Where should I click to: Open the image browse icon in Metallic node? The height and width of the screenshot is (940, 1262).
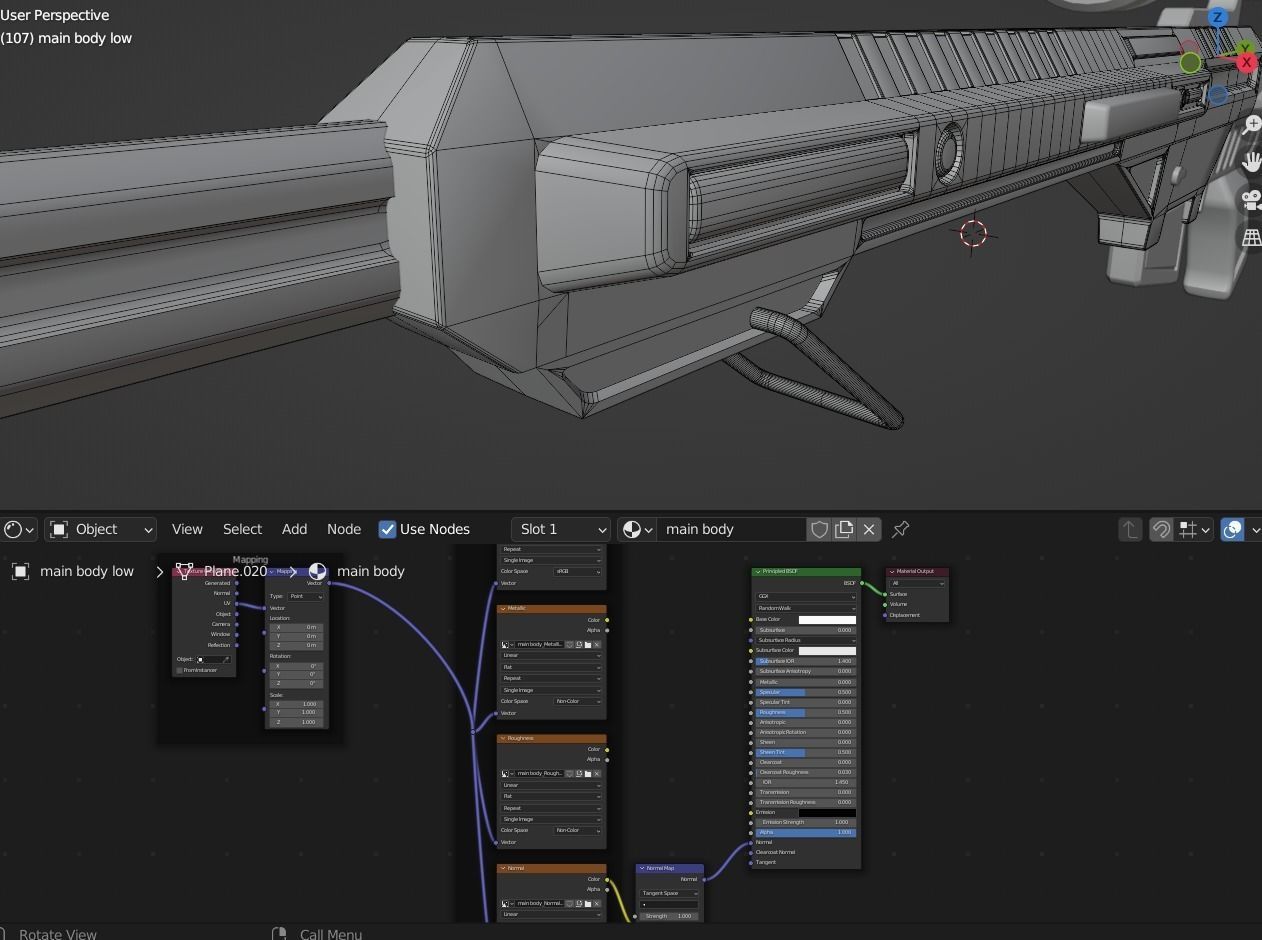pos(506,645)
